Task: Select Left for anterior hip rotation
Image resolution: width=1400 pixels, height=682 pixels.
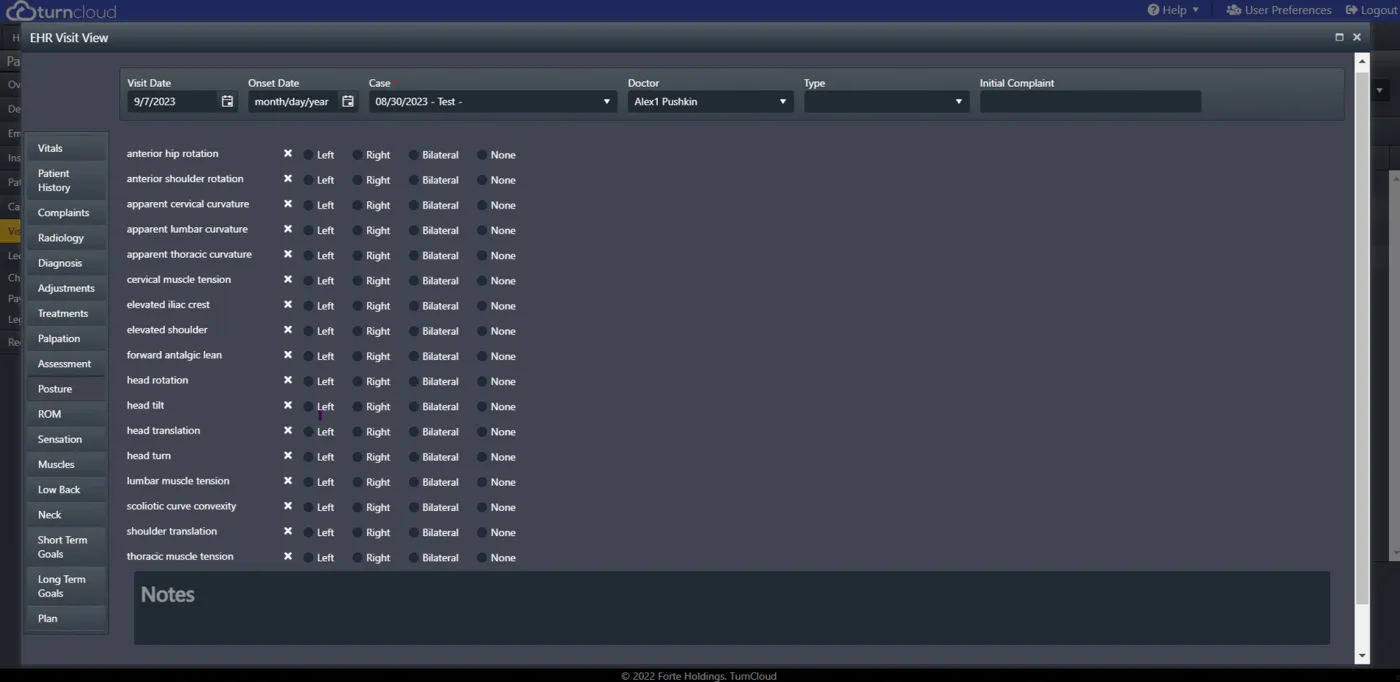Action: [308, 155]
